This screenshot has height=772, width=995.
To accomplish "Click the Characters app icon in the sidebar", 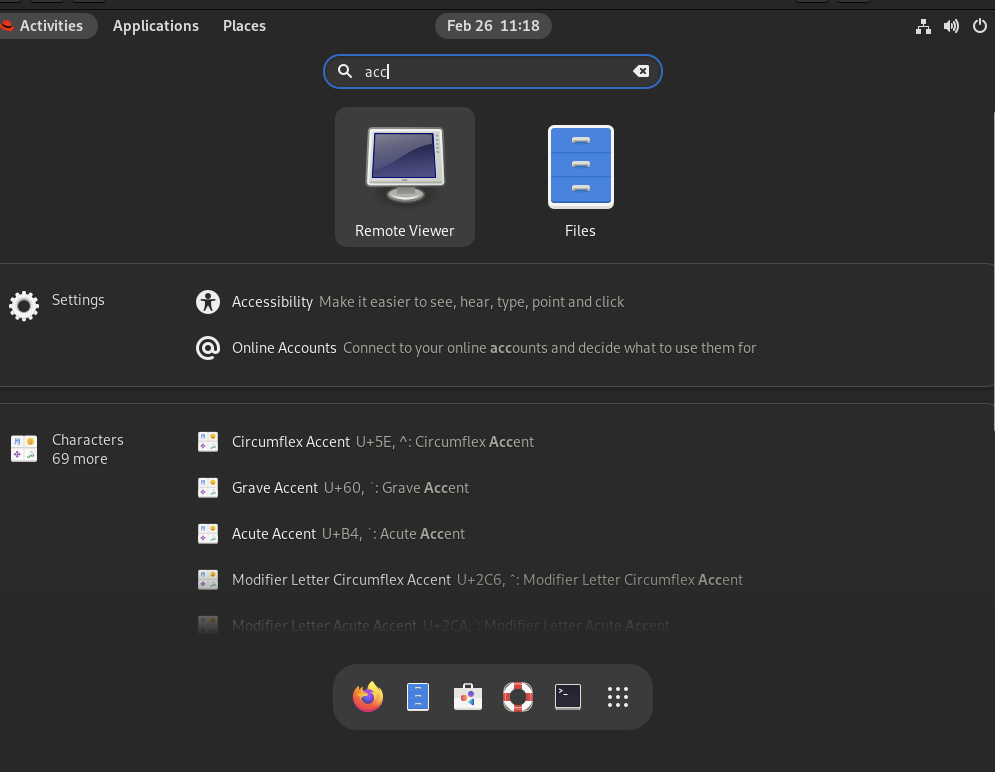I will [23, 448].
